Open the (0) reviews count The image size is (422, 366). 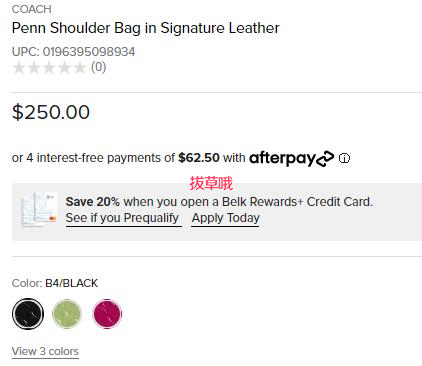[99, 67]
